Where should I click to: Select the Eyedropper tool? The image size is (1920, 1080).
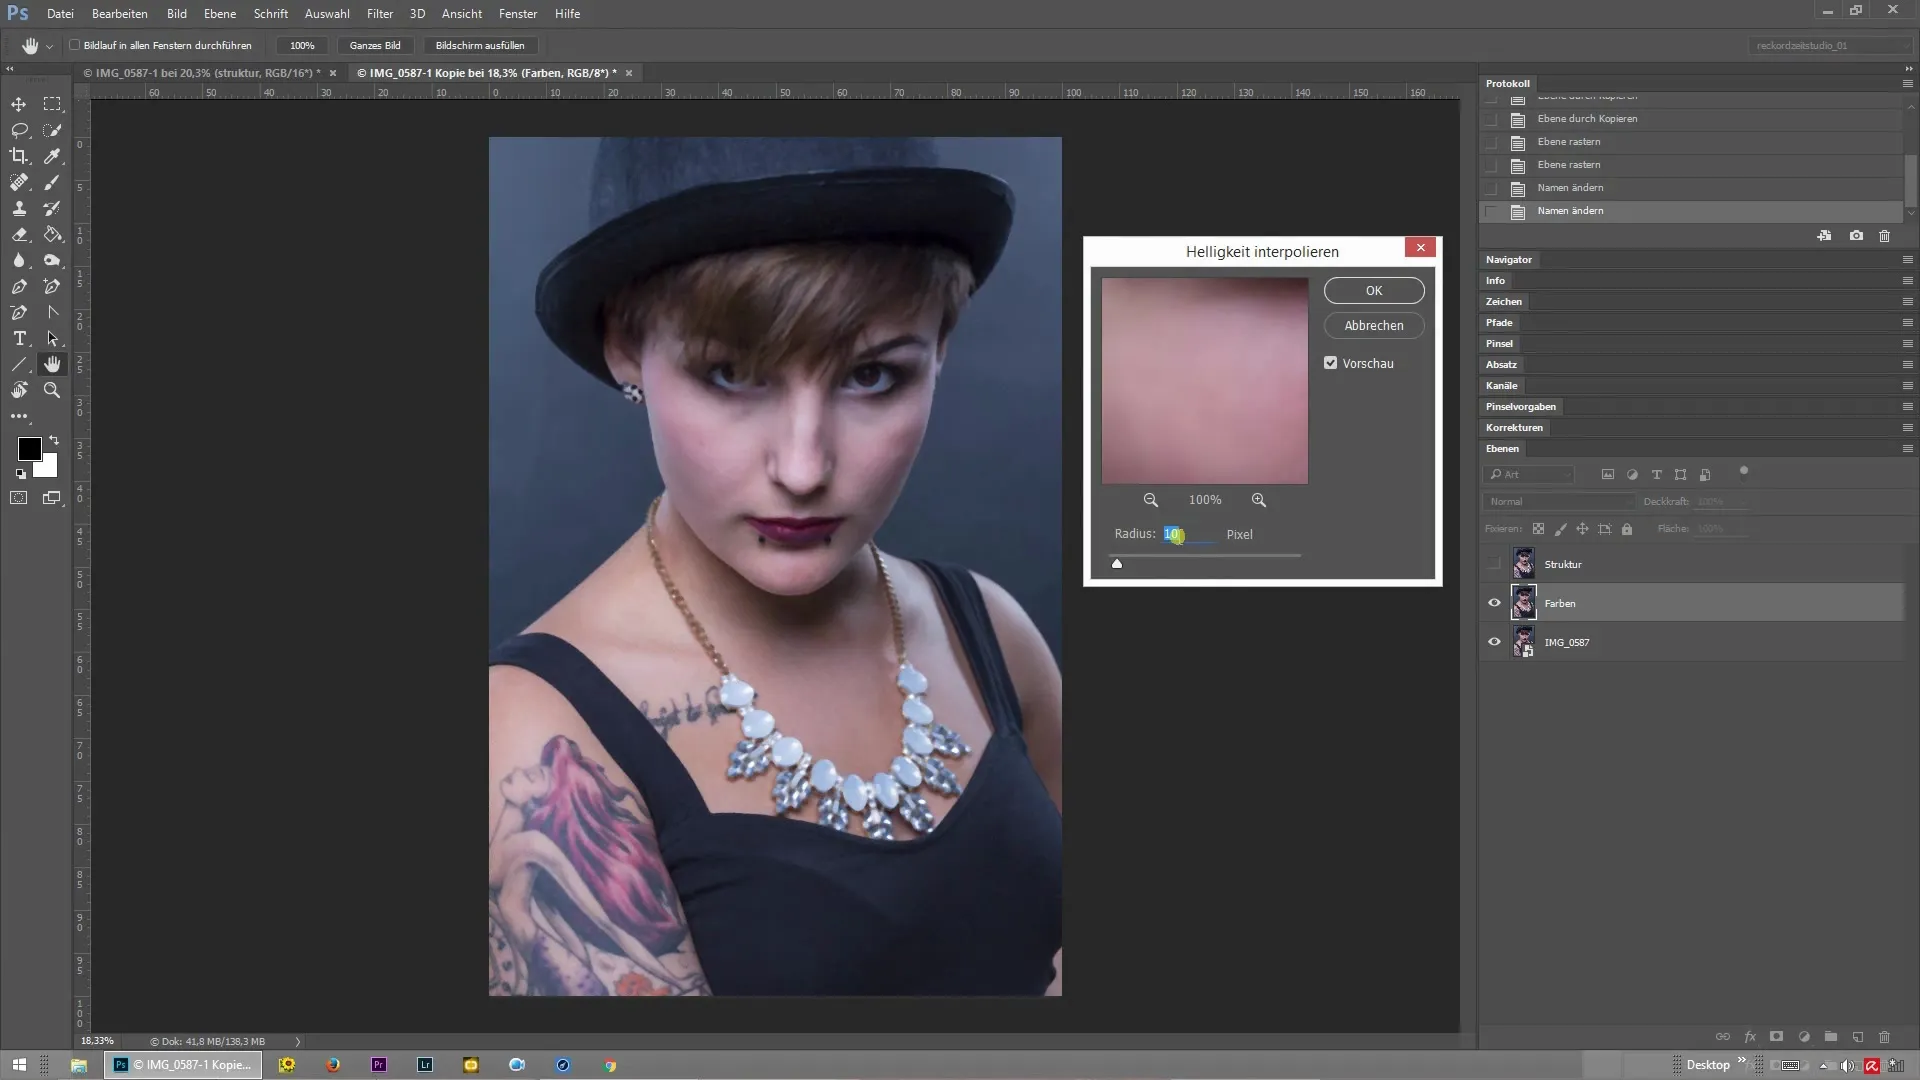[x=52, y=156]
